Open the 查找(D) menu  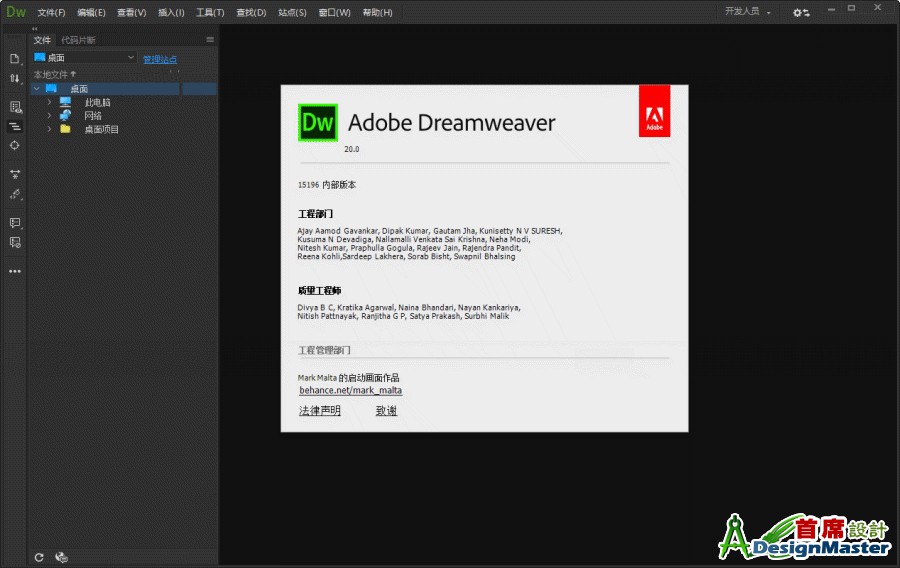(x=251, y=12)
